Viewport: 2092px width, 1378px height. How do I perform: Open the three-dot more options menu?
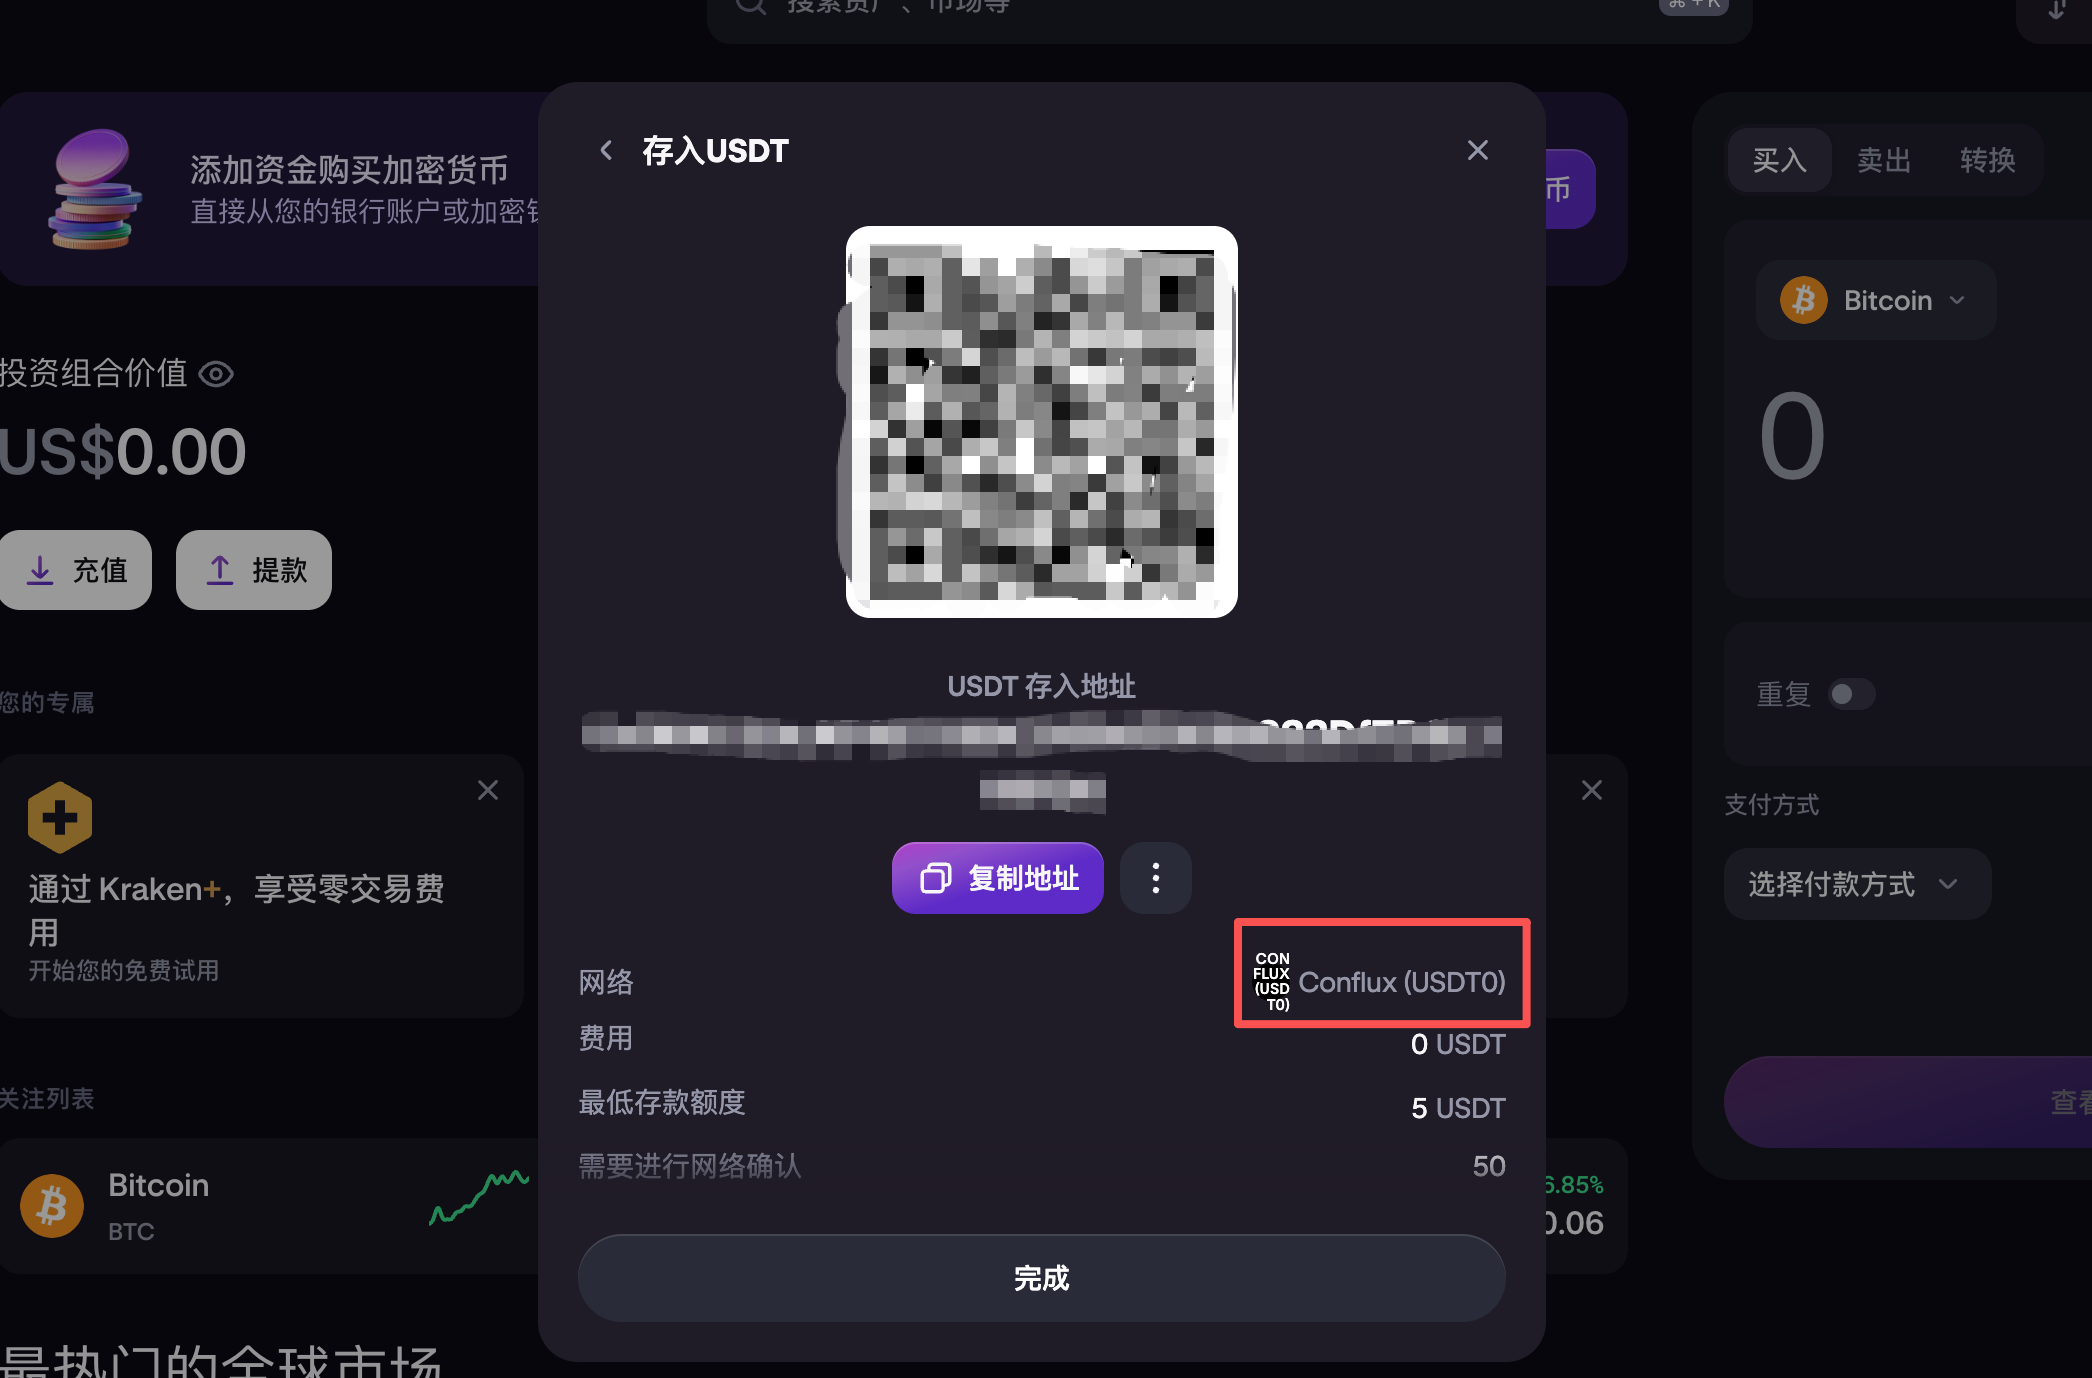pos(1156,878)
